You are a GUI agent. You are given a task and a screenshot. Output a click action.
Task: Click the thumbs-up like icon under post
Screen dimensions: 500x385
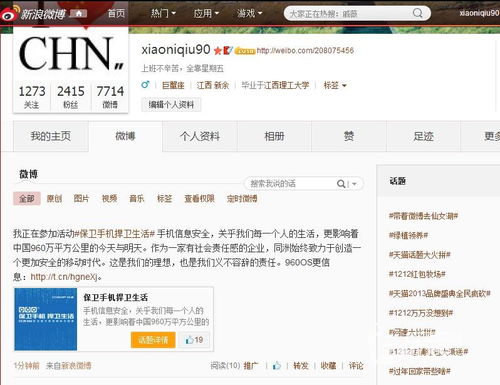pos(277,366)
